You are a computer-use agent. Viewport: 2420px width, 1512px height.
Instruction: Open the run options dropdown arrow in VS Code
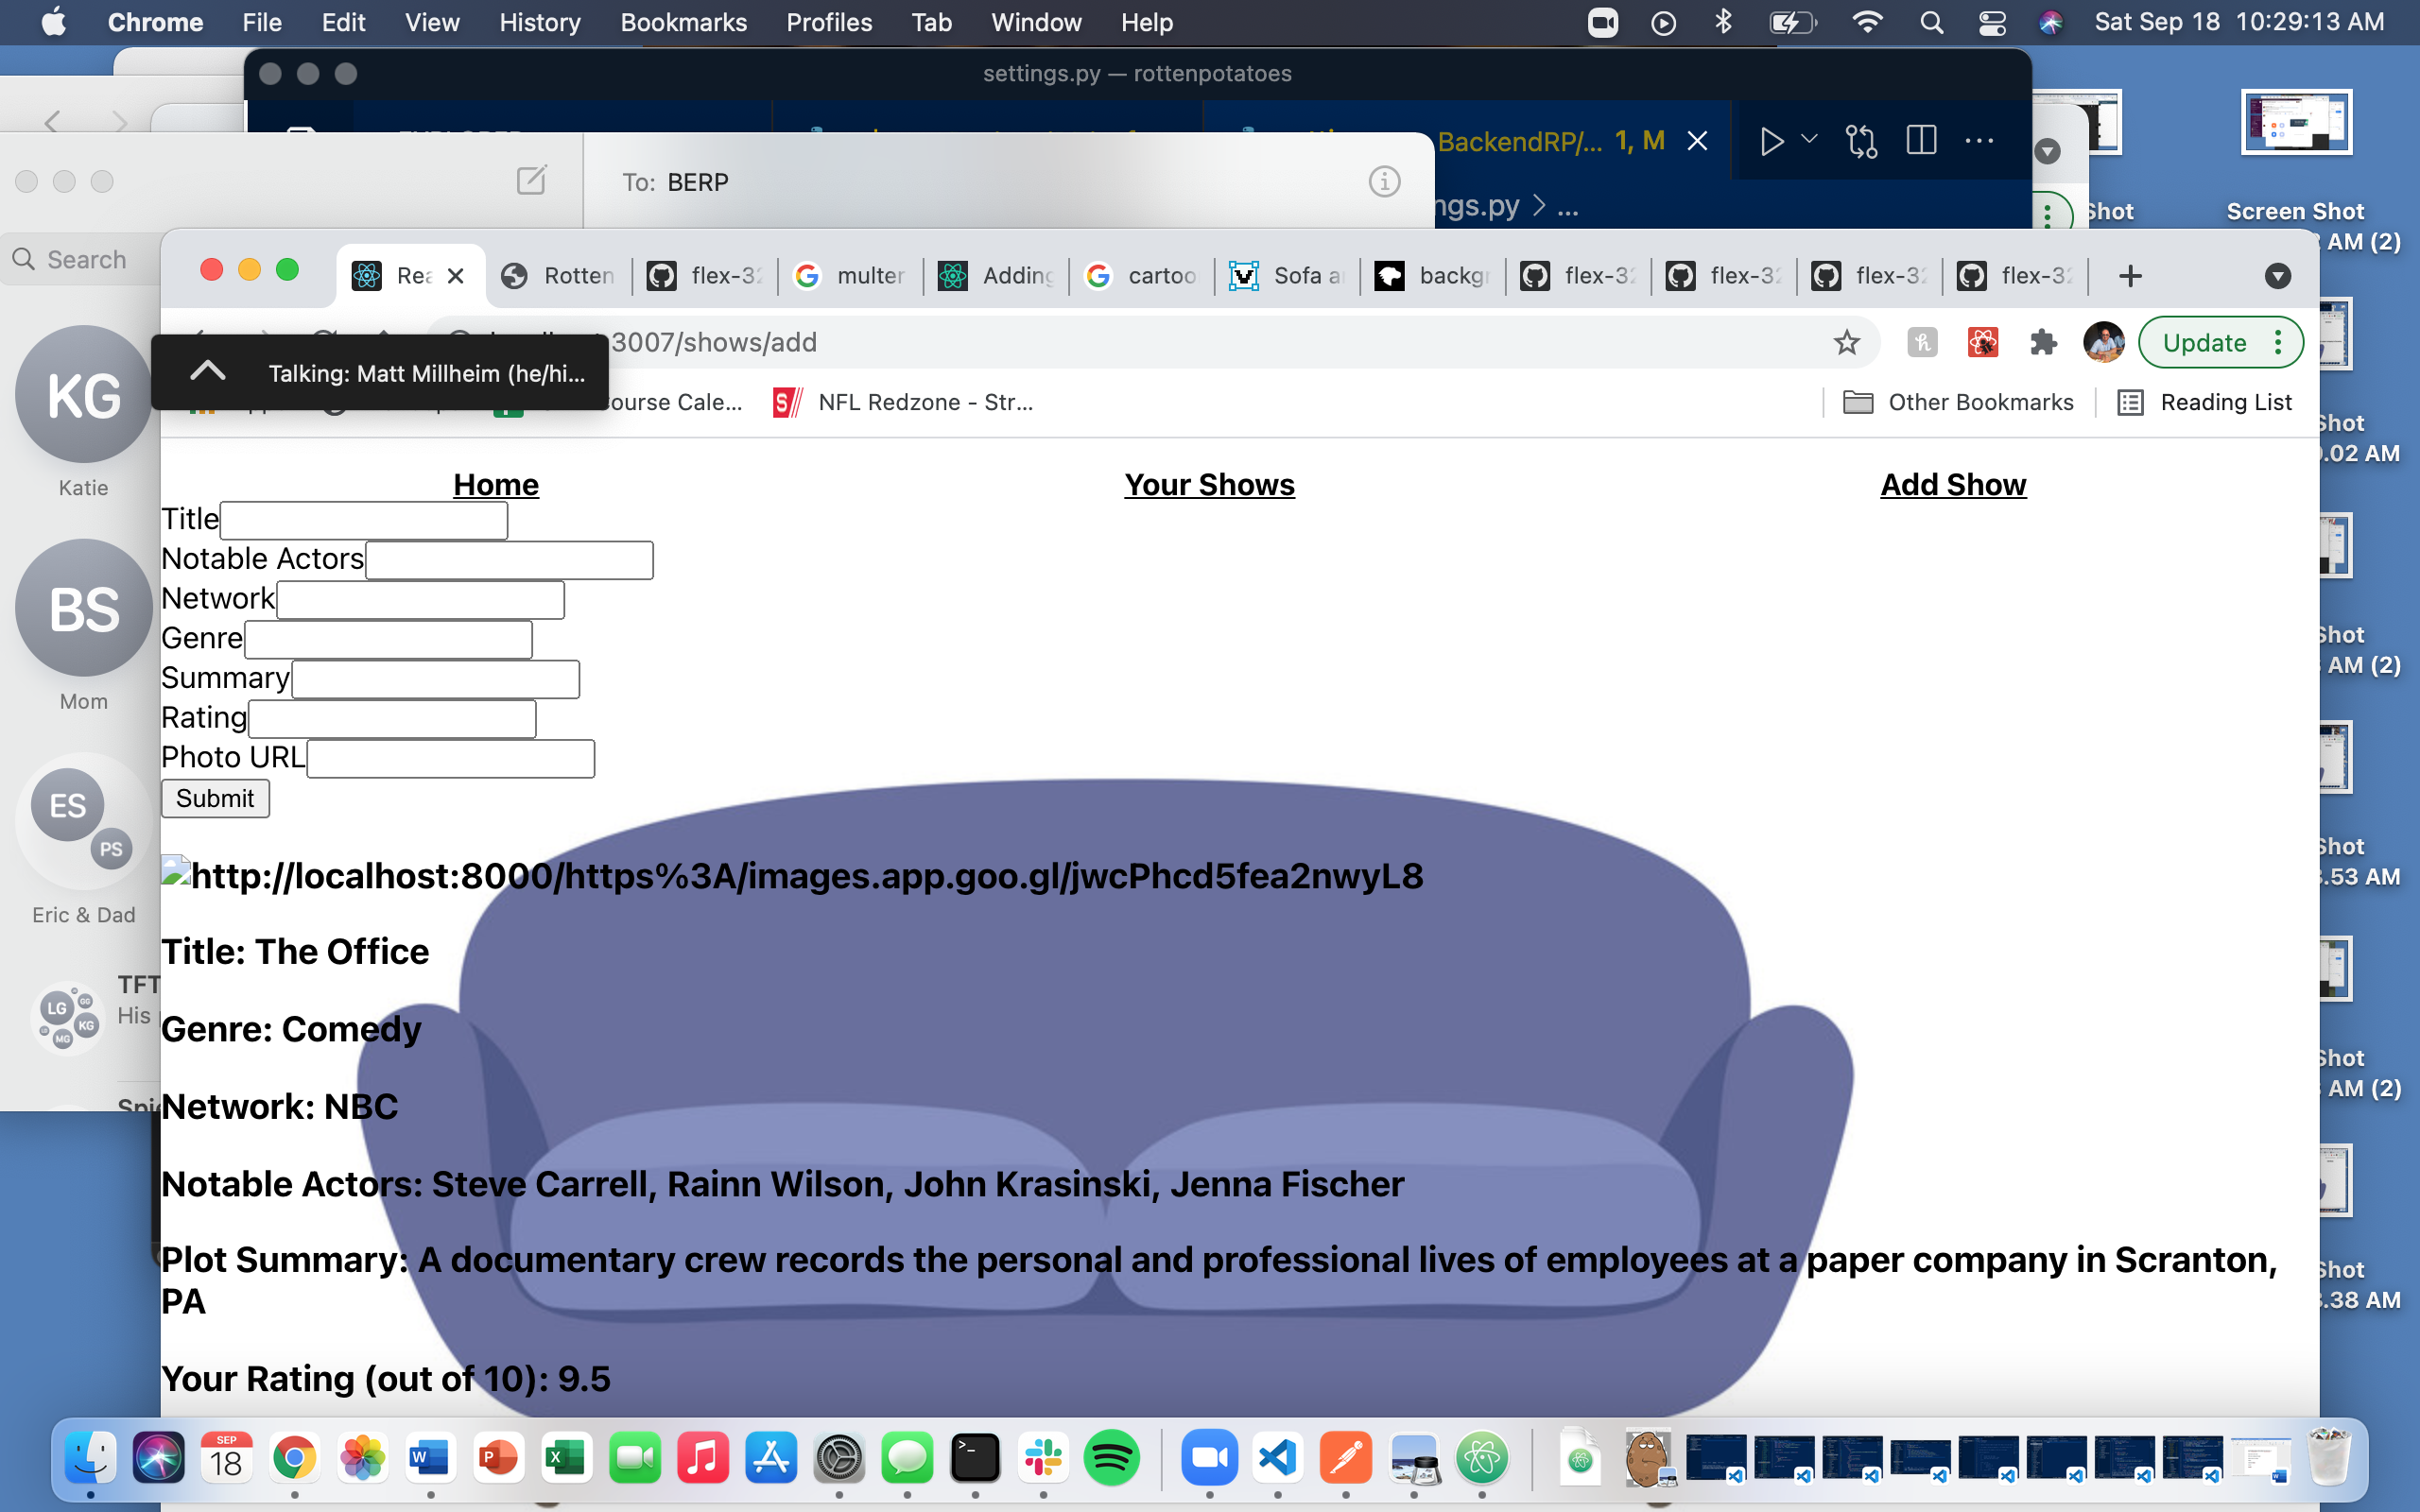tap(1809, 139)
